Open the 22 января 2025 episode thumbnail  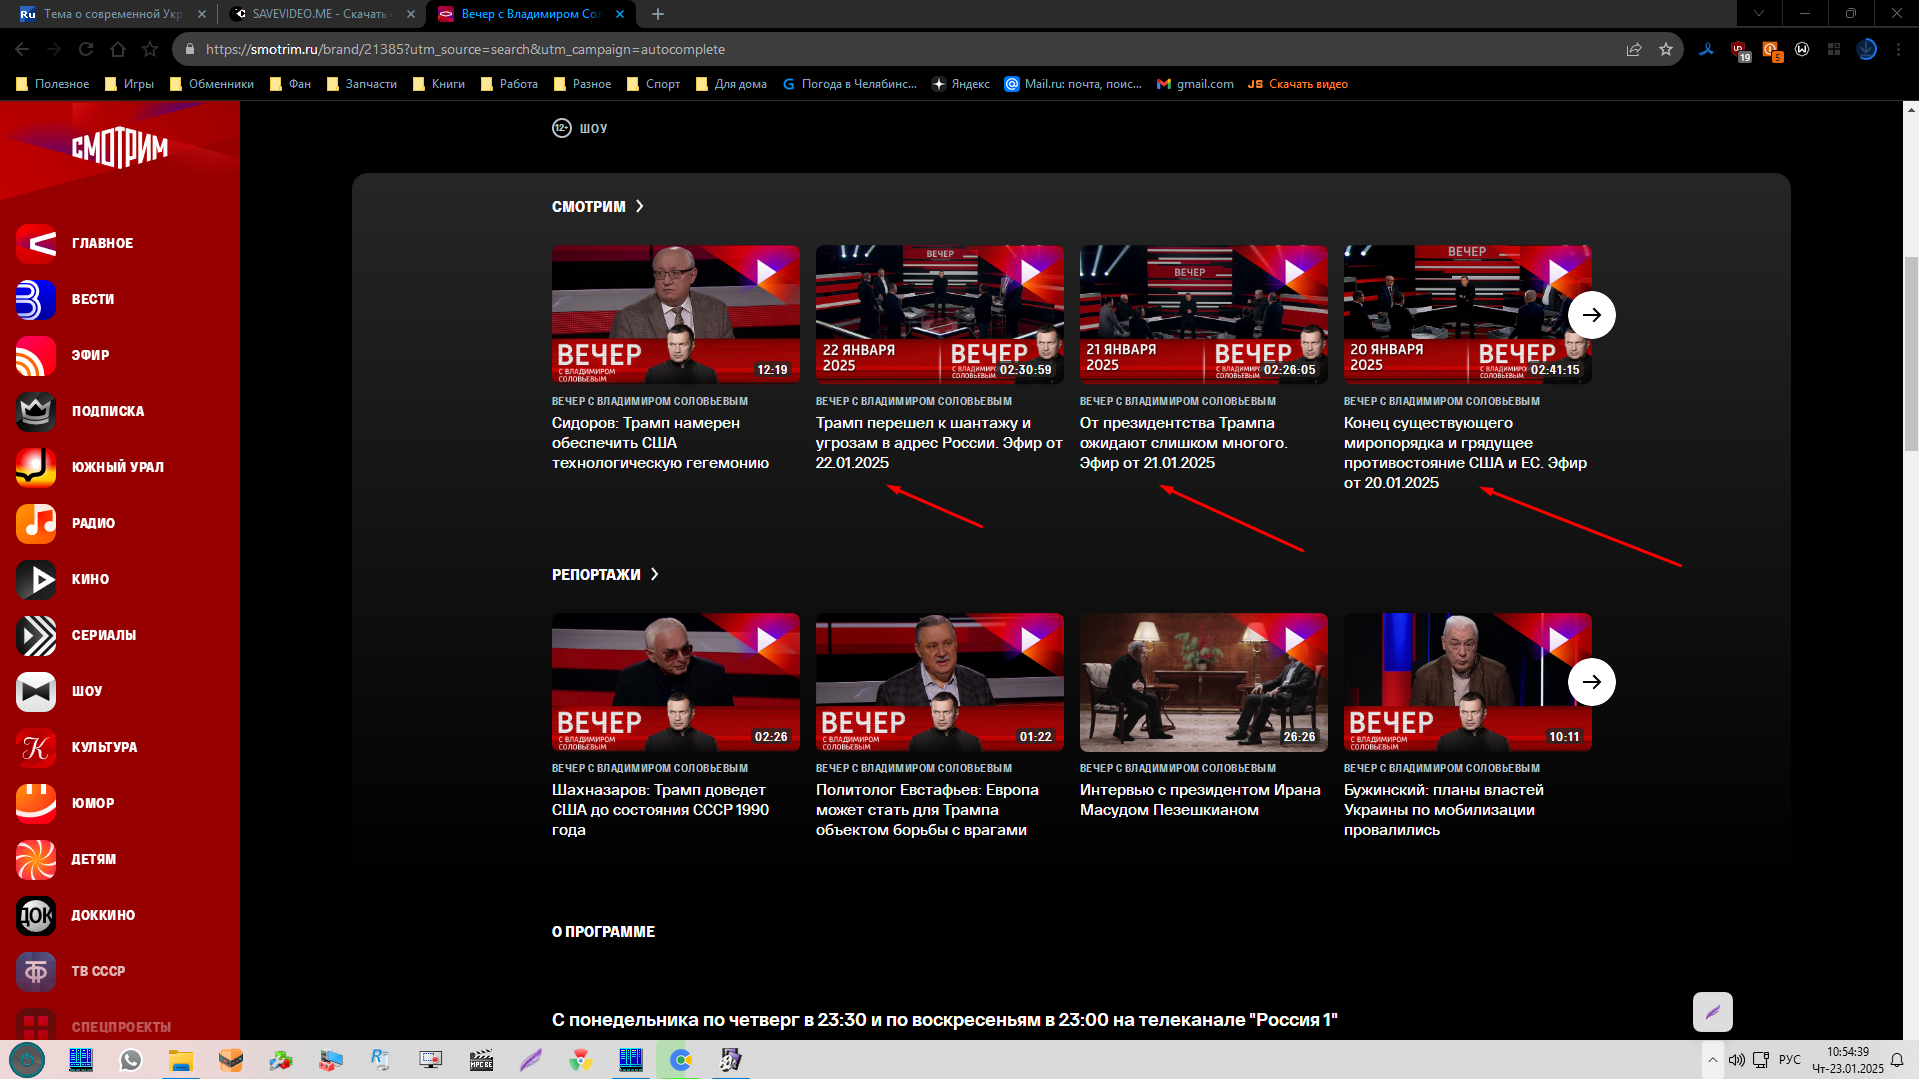(x=939, y=315)
